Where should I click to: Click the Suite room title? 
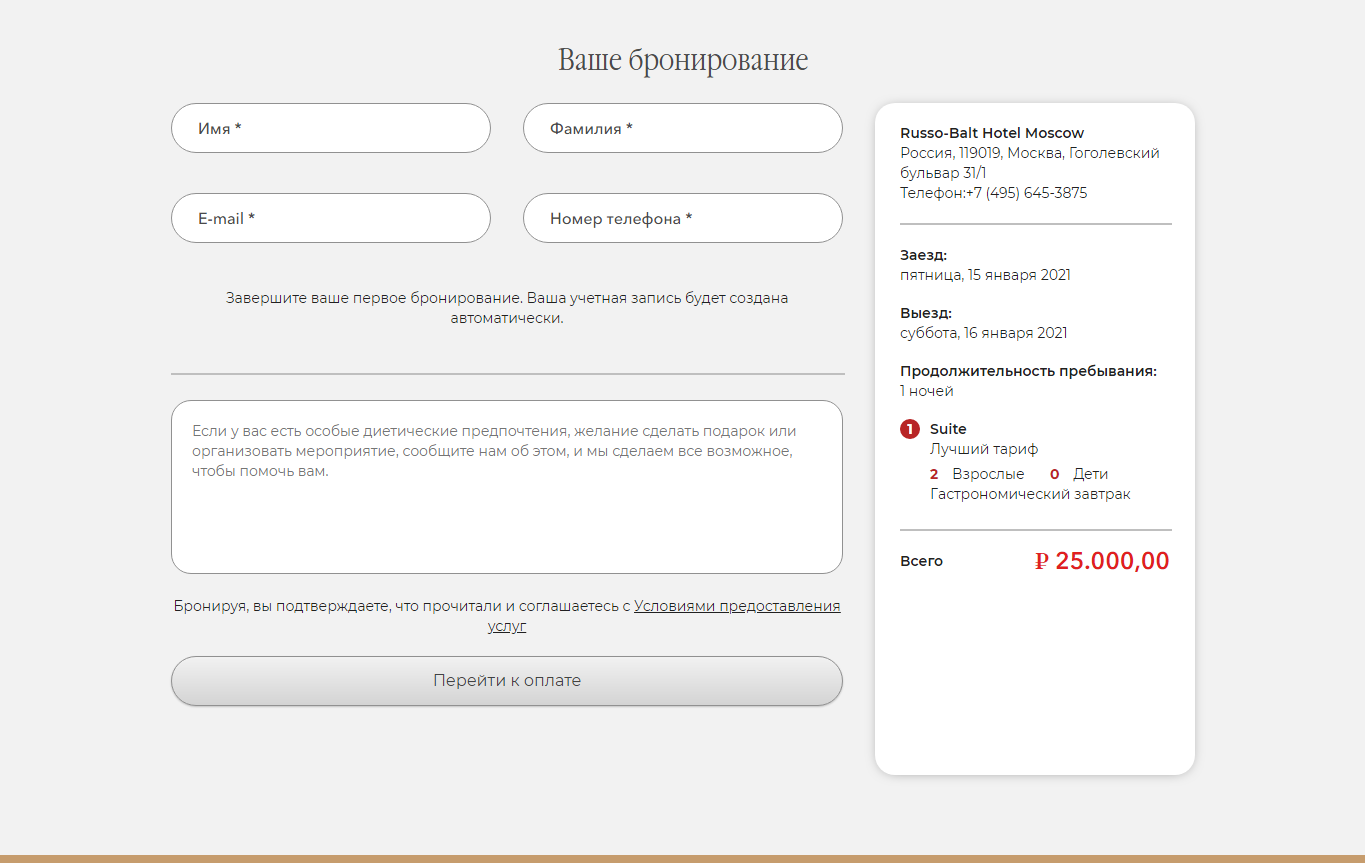[x=948, y=429]
